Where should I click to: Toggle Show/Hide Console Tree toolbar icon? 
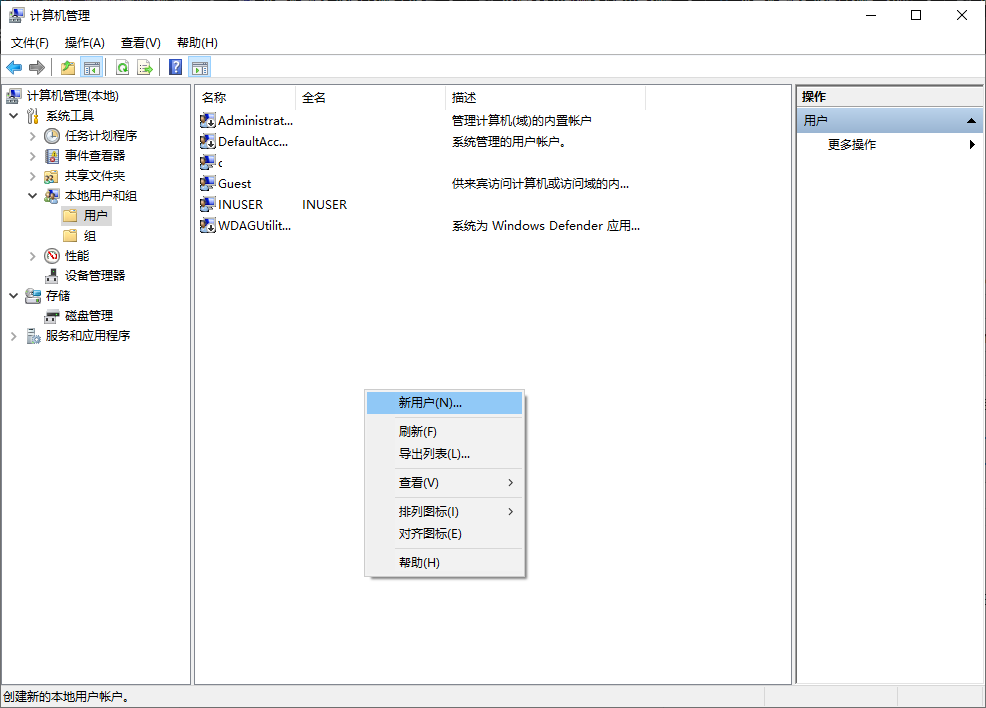[92, 67]
